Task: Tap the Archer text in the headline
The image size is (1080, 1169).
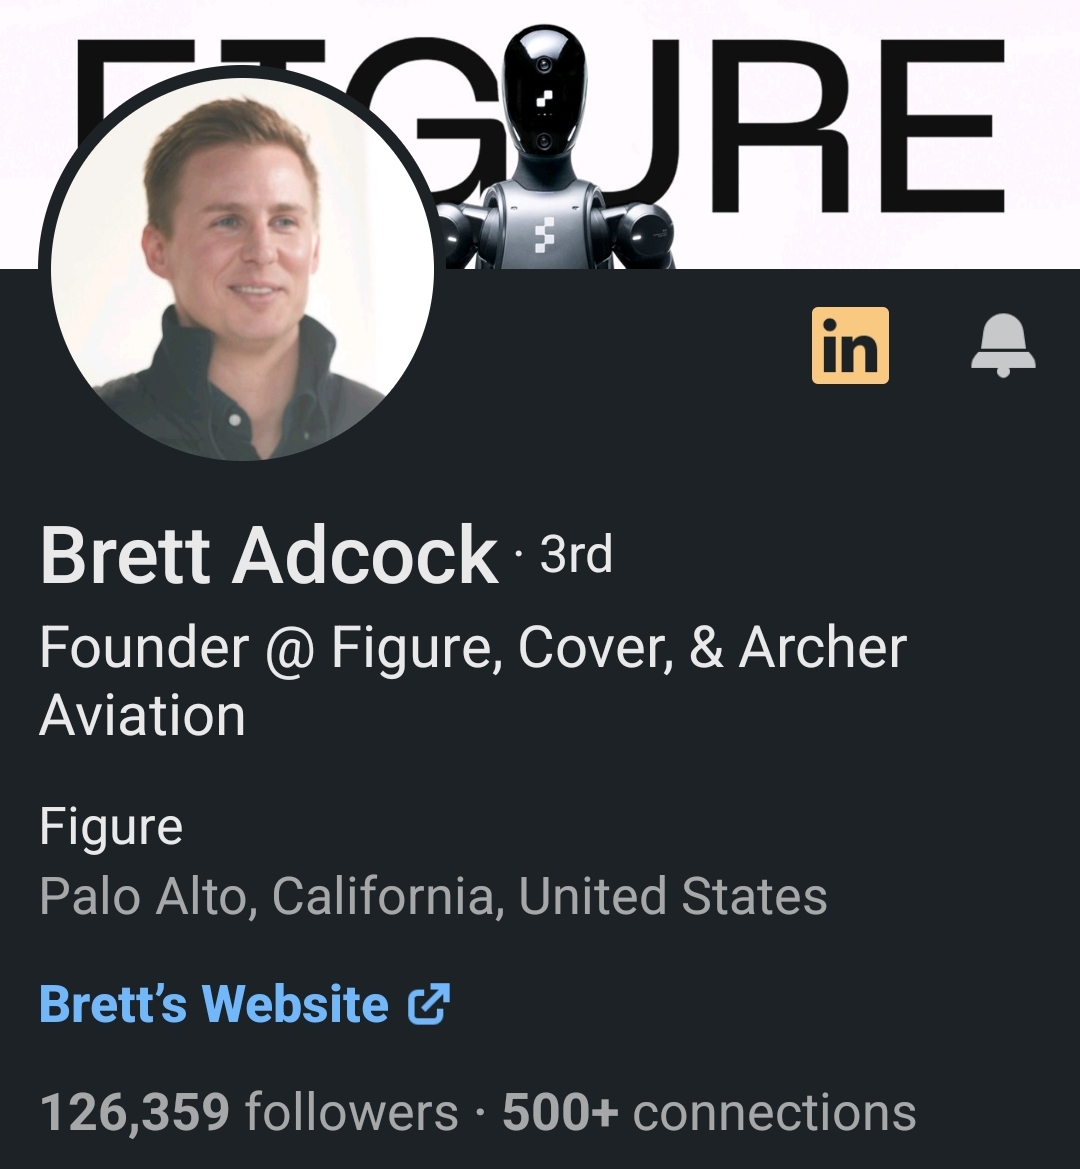Action: (823, 646)
